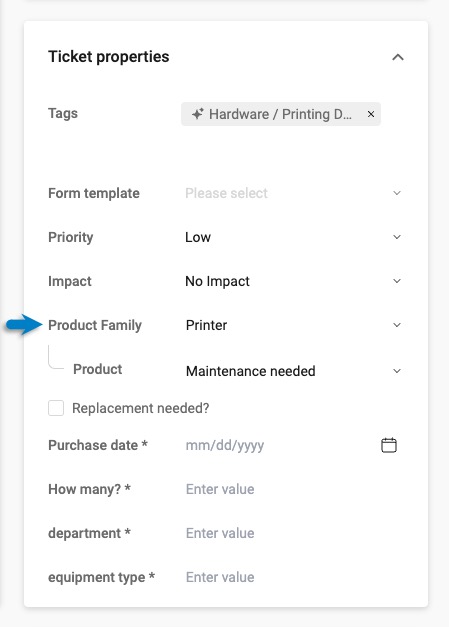Viewport: 449px width, 627px height.
Task: Remove the Hardware / Printing tag
Action: [x=371, y=114]
